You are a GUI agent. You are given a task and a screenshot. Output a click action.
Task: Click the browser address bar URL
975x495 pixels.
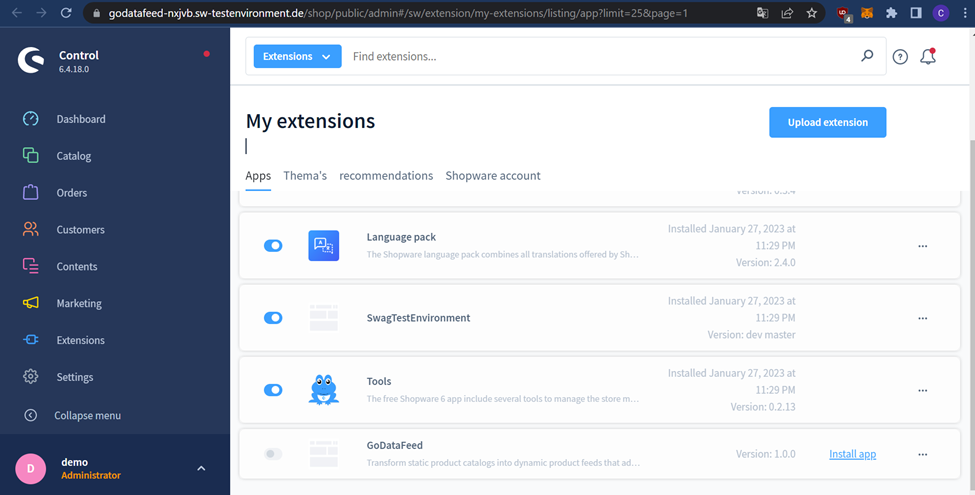click(398, 12)
